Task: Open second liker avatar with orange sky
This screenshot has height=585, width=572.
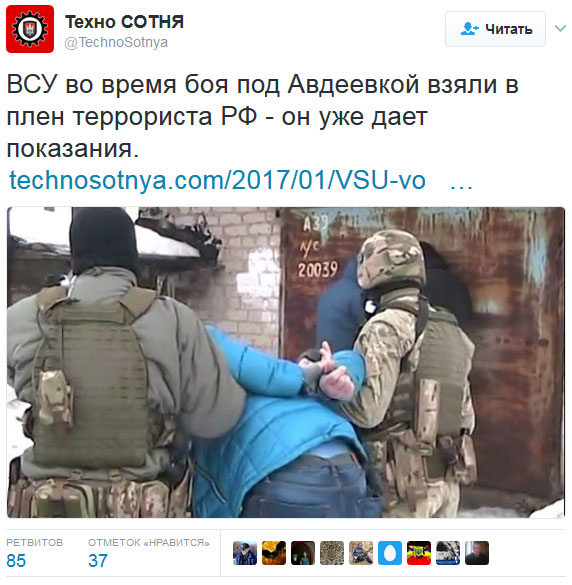Action: point(274,553)
